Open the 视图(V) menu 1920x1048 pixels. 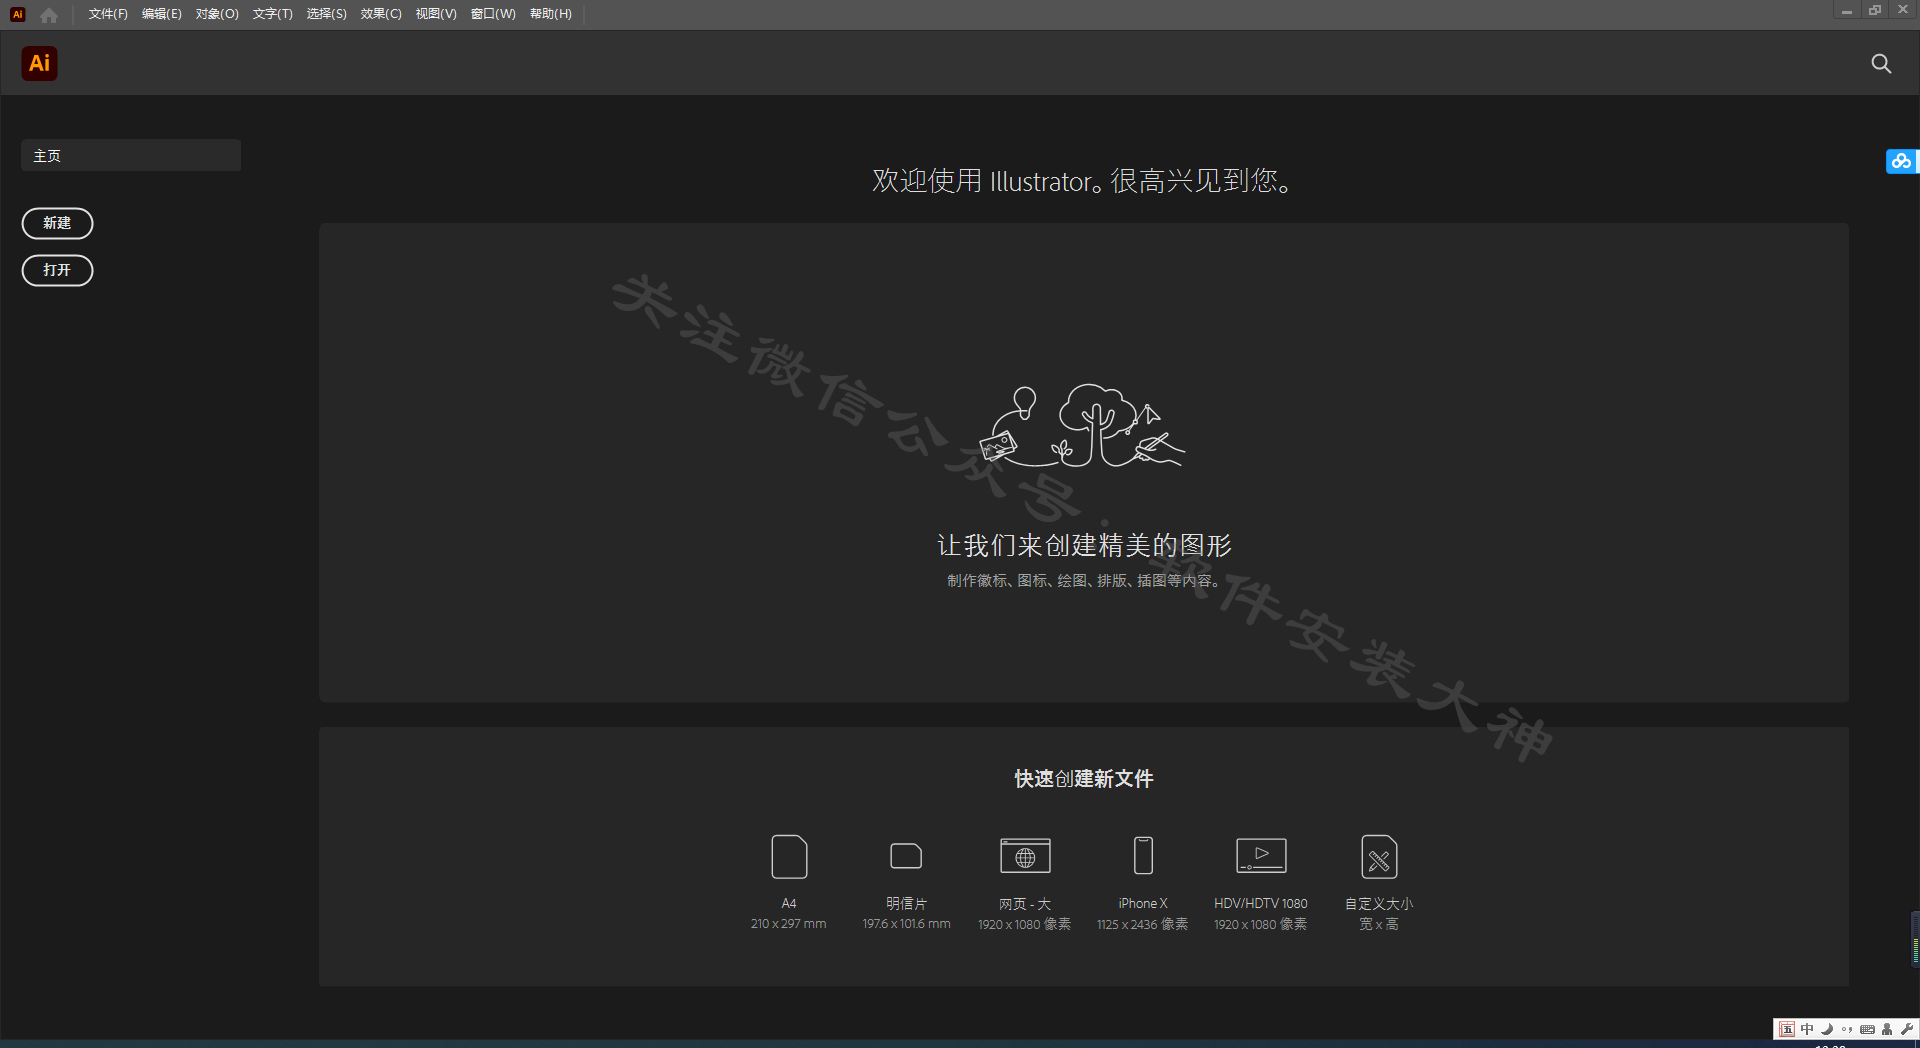436,14
